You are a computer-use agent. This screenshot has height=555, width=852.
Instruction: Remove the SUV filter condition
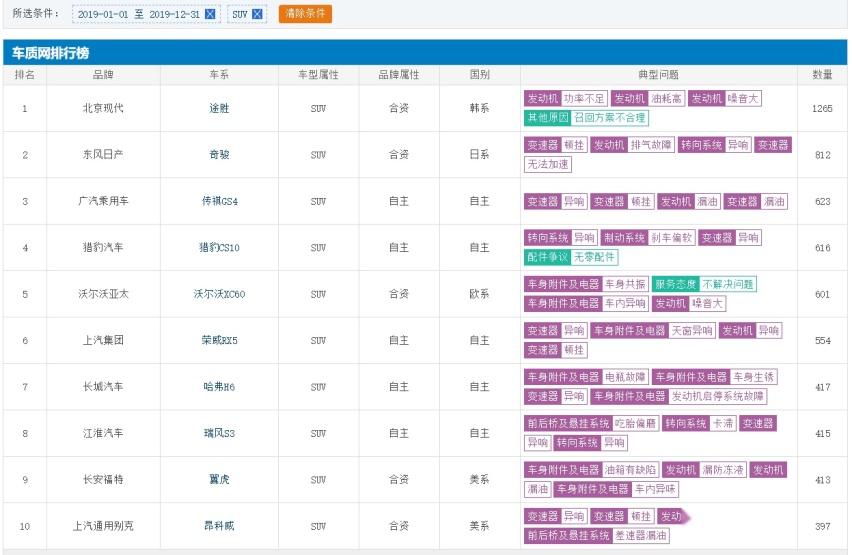[x=258, y=15]
